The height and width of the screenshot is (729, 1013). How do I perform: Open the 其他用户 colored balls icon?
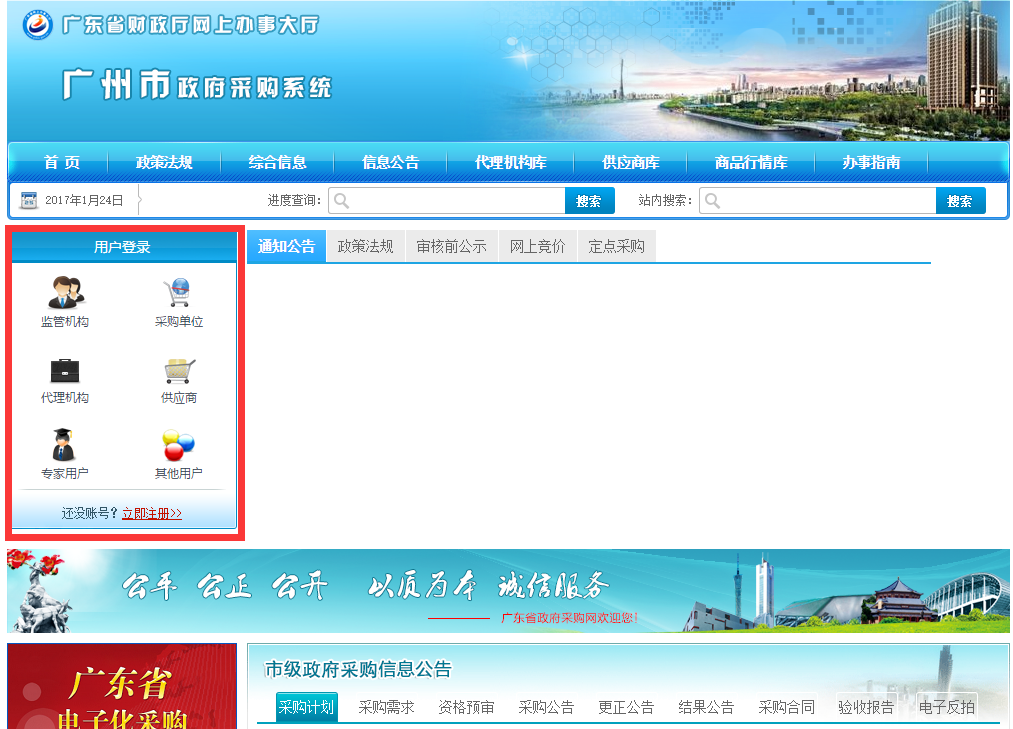178,445
